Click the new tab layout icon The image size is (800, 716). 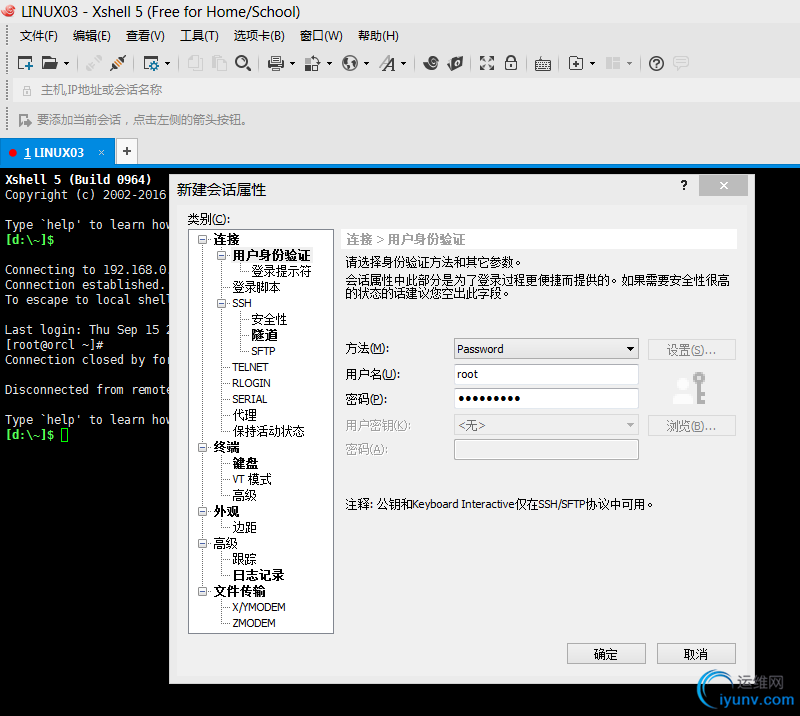pos(576,63)
